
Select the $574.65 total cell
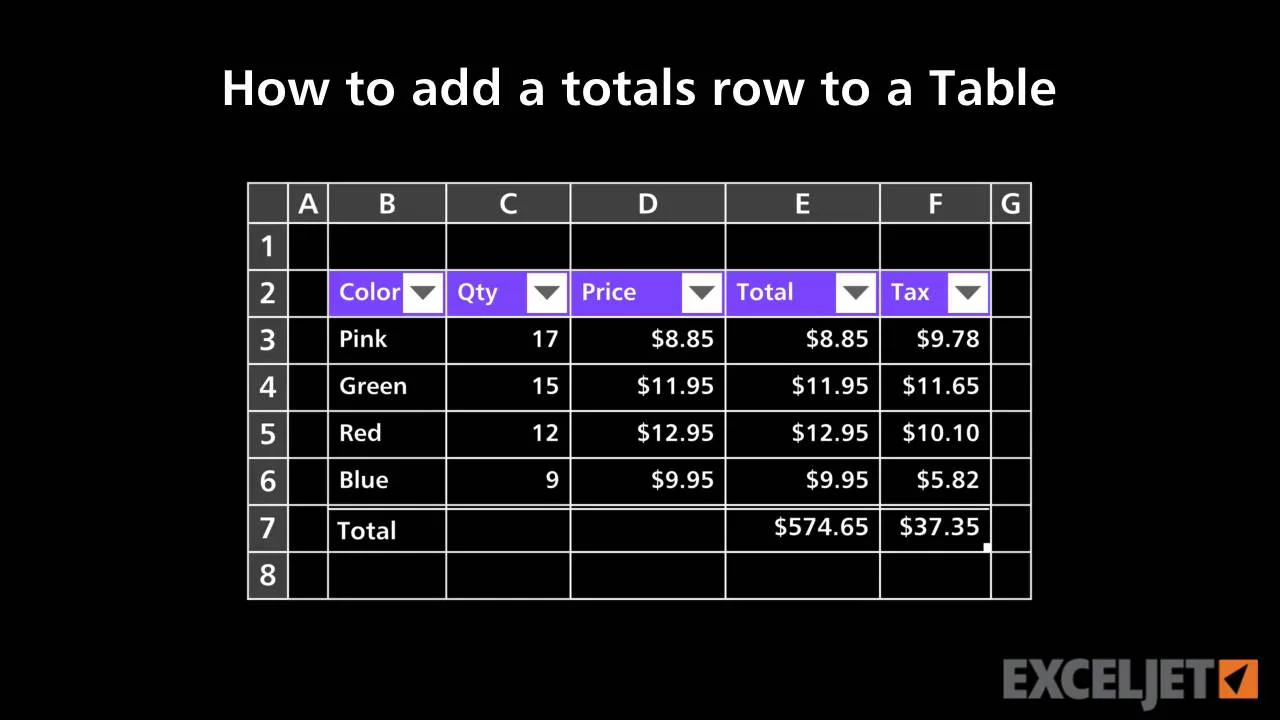803,528
